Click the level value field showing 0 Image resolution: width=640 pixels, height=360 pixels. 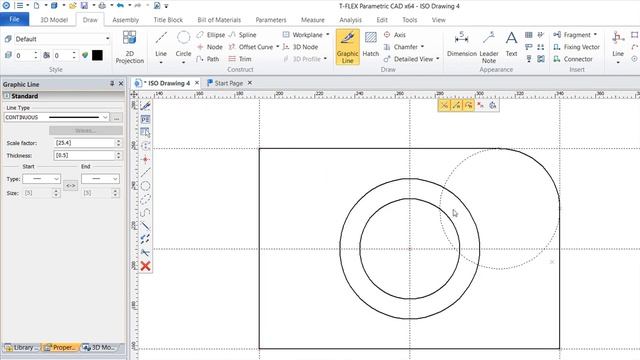(23, 55)
